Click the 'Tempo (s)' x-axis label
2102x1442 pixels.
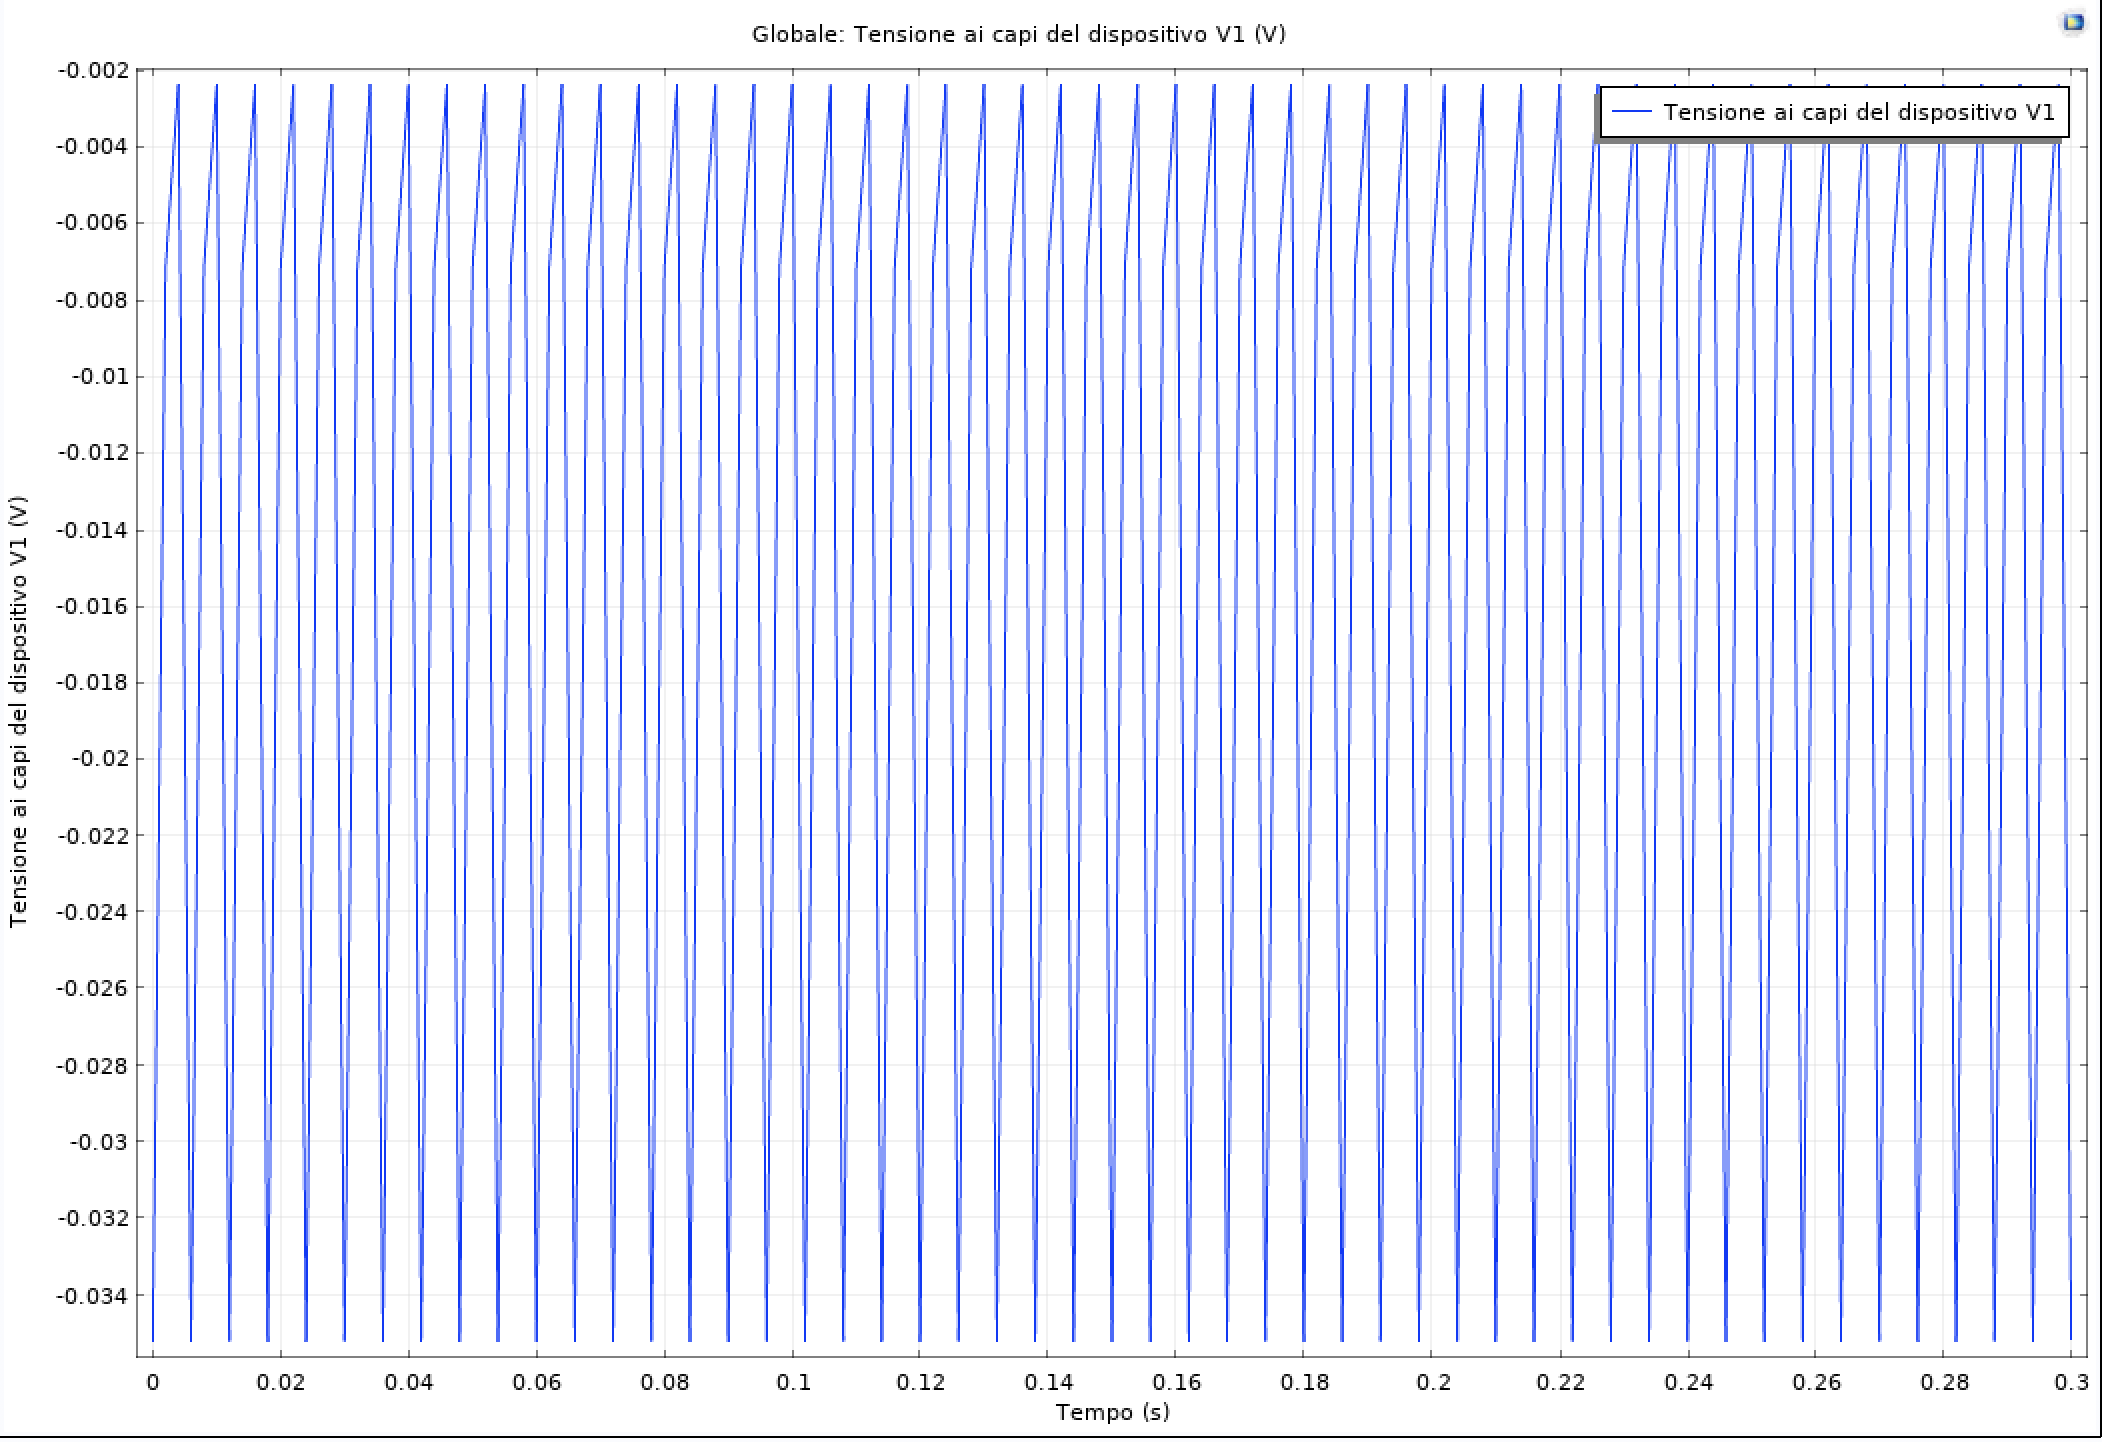coord(1112,1412)
